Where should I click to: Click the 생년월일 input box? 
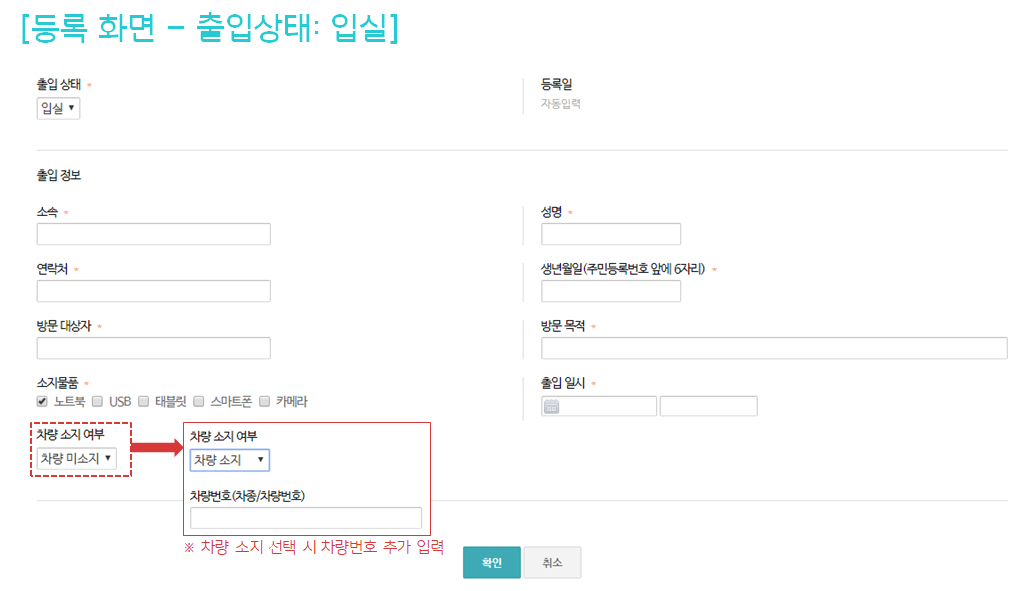(x=610, y=291)
